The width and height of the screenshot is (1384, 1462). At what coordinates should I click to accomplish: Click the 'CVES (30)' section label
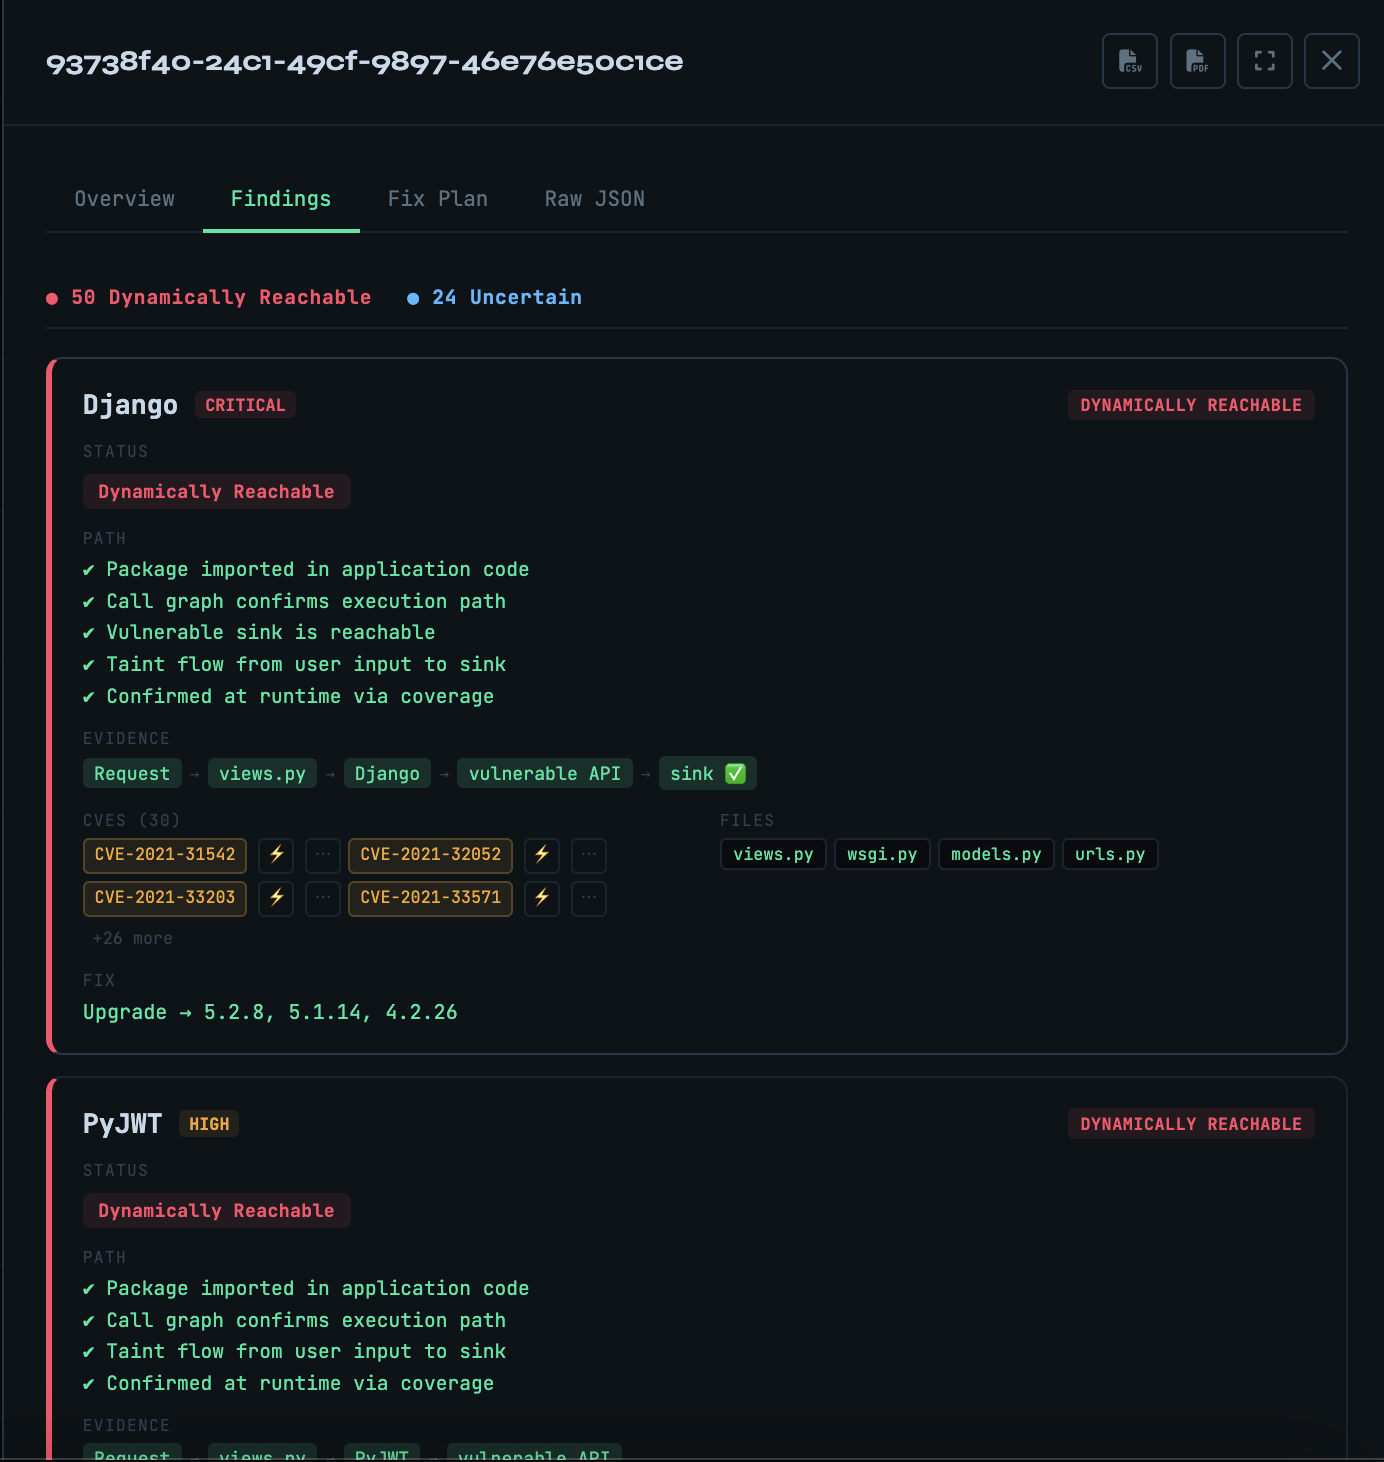pos(132,821)
